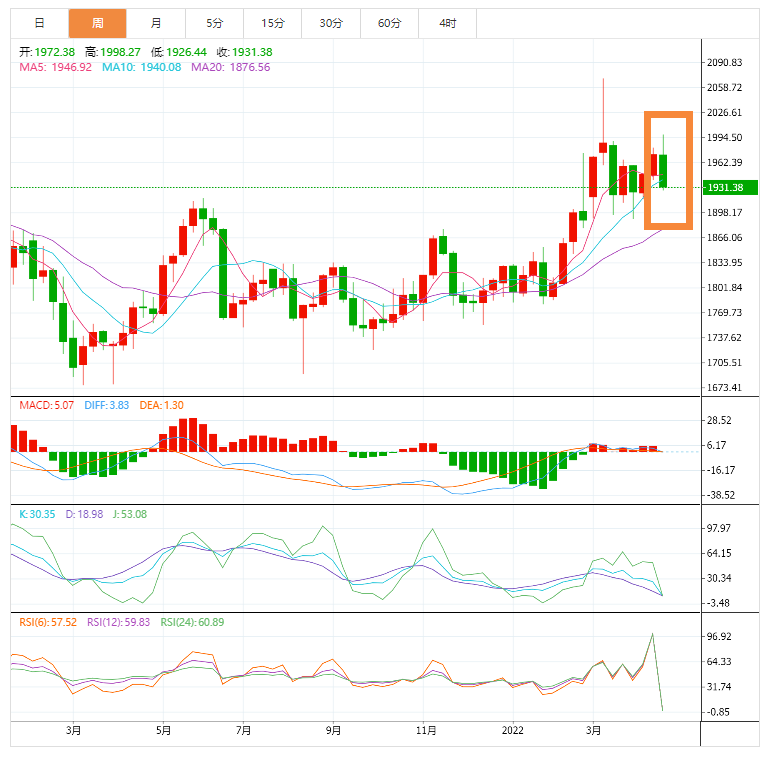769x760 pixels.
Task: Click the -38.52 MACD axis label
Action: (x=720, y=495)
